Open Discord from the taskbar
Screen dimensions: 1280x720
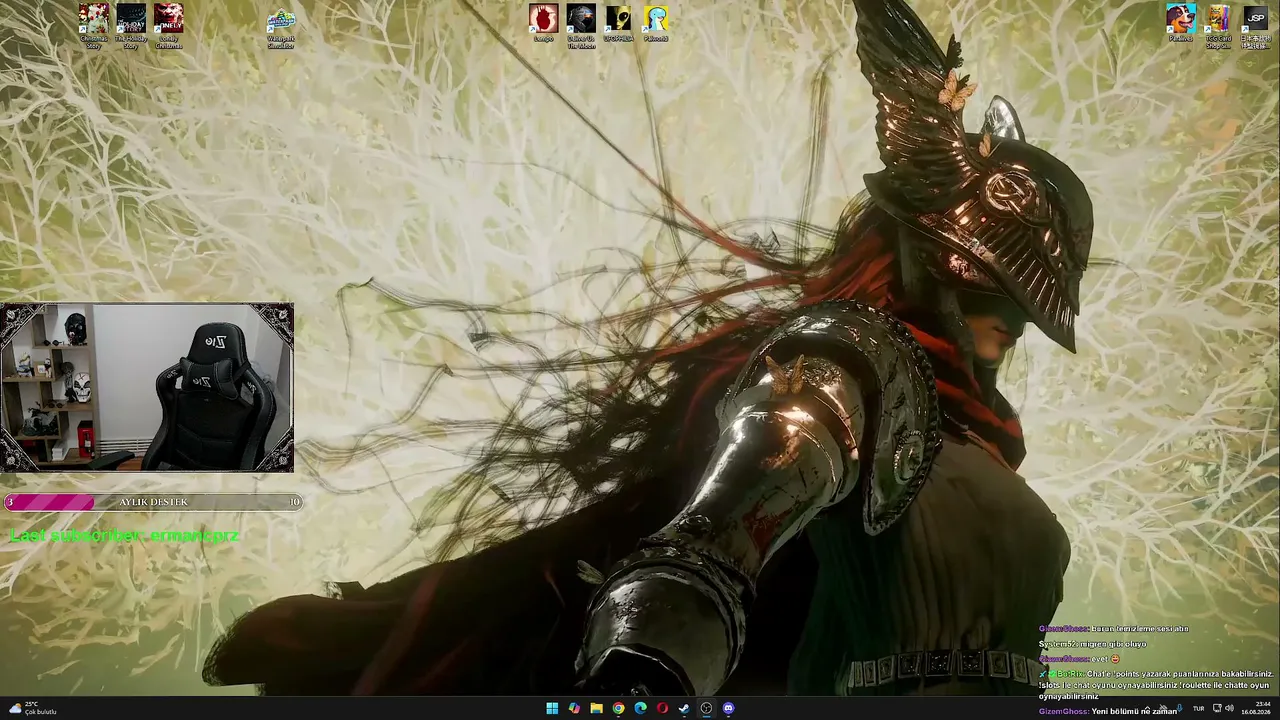pyautogui.click(x=728, y=708)
